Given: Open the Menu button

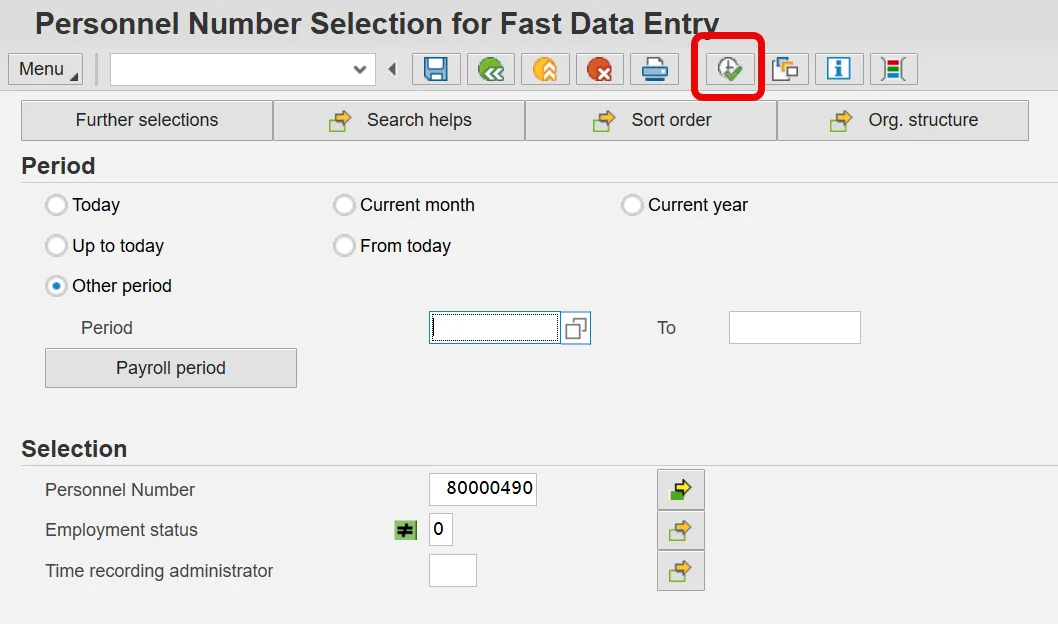Looking at the screenshot, I should pos(46,69).
